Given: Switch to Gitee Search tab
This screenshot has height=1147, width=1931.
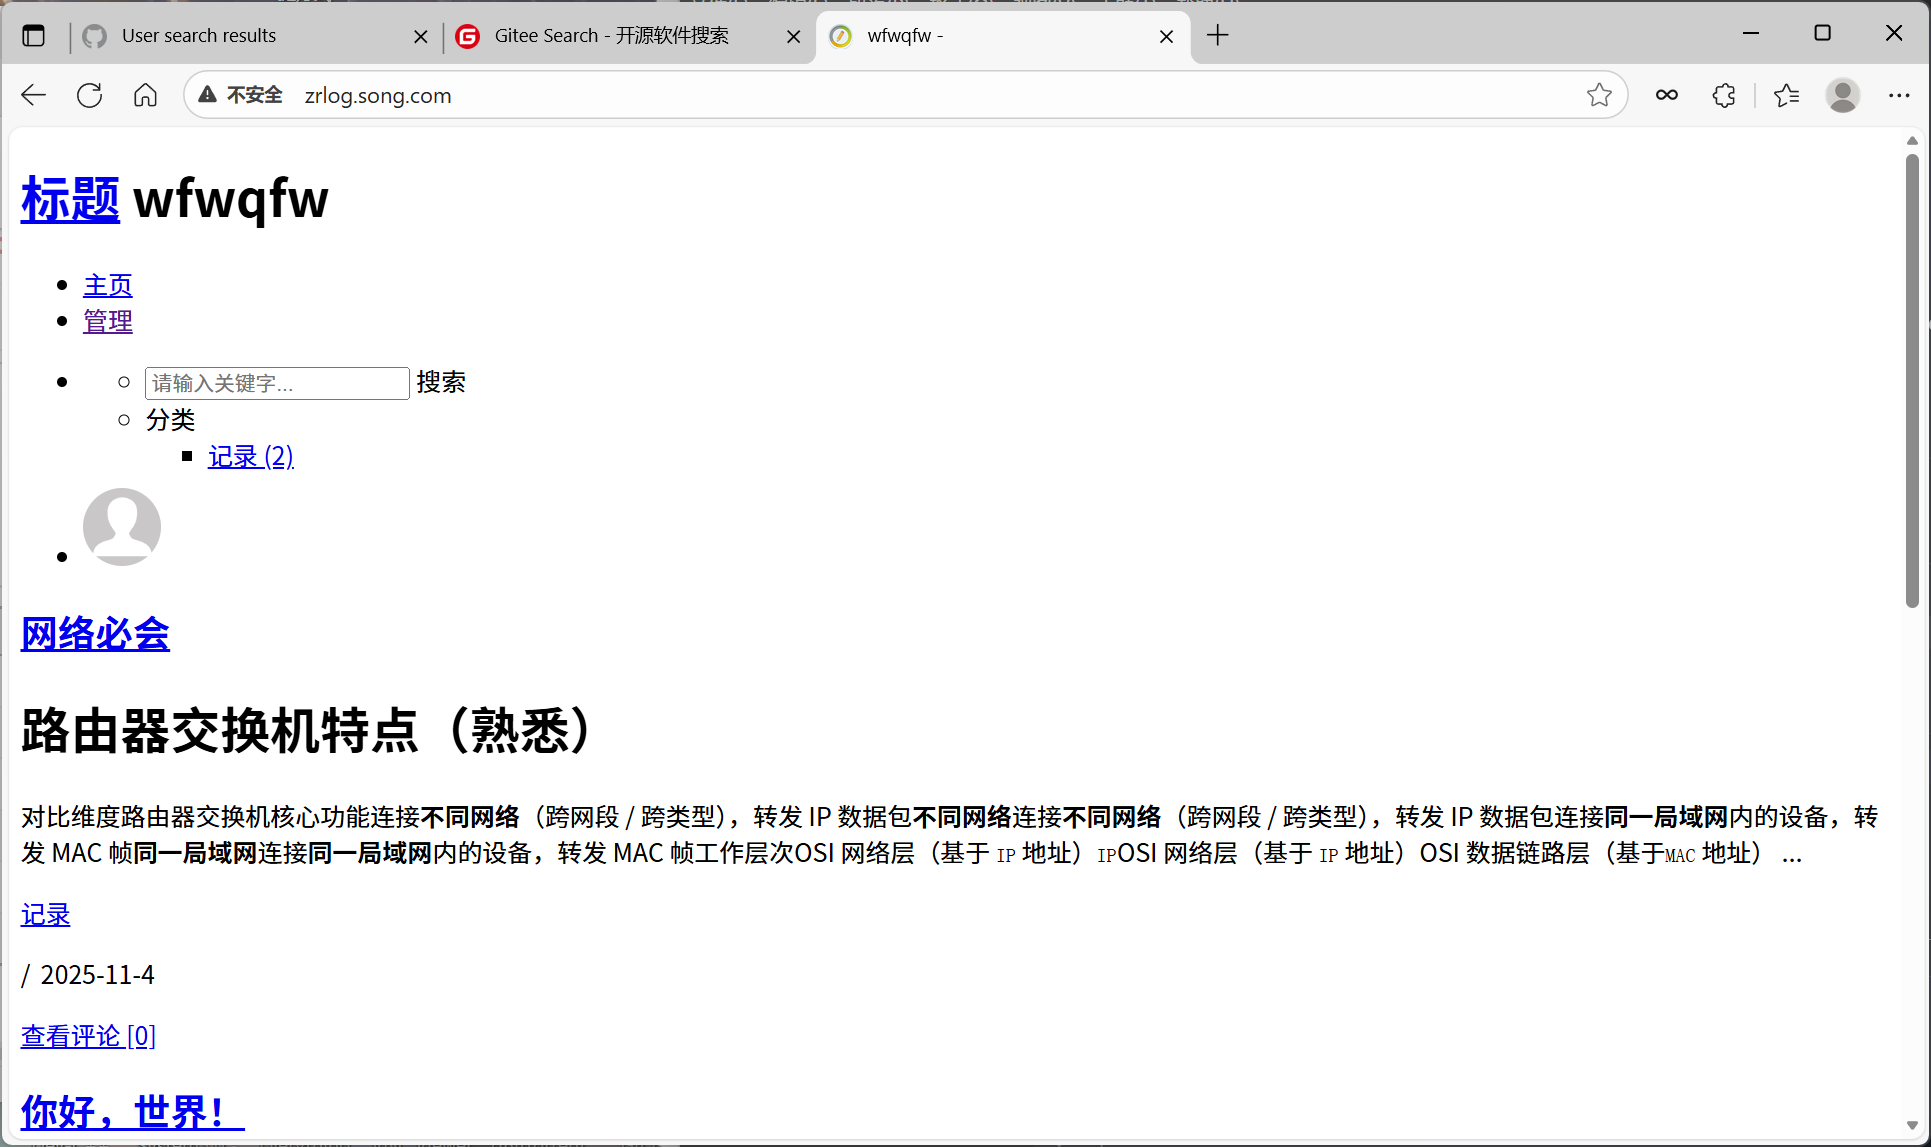Looking at the screenshot, I should pos(610,36).
